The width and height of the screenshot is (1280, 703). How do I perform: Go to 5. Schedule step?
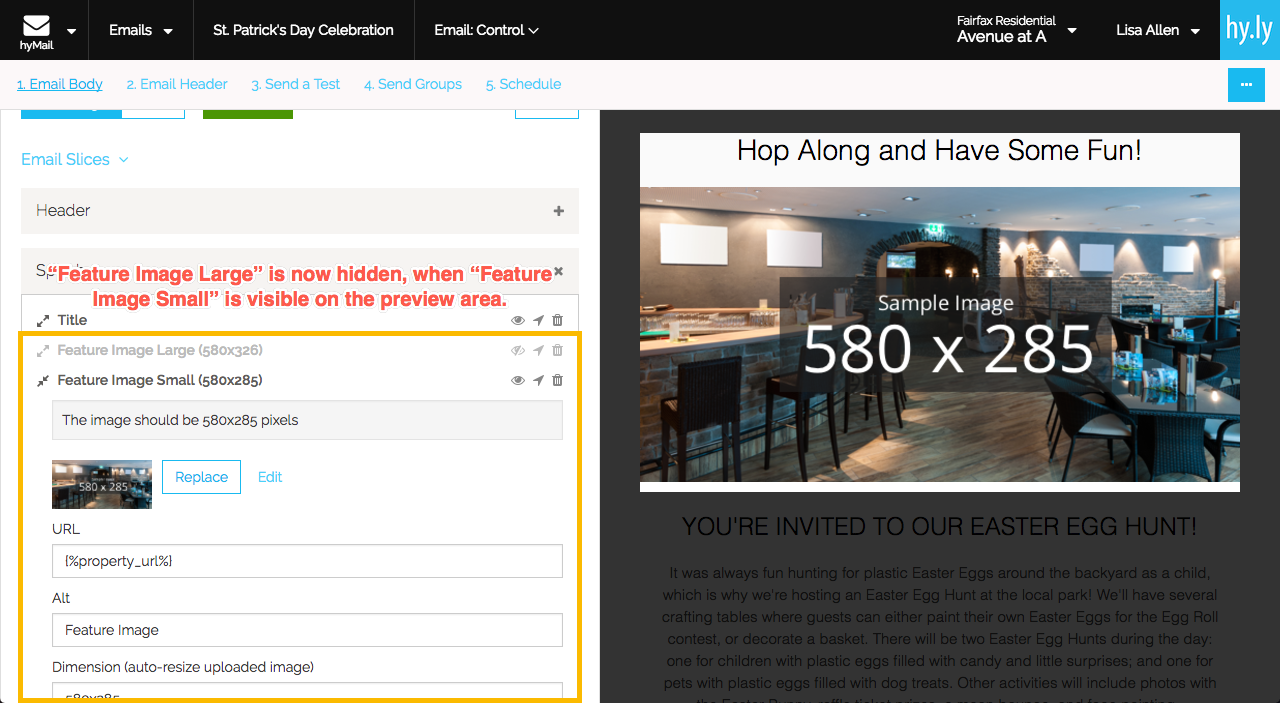523,85
